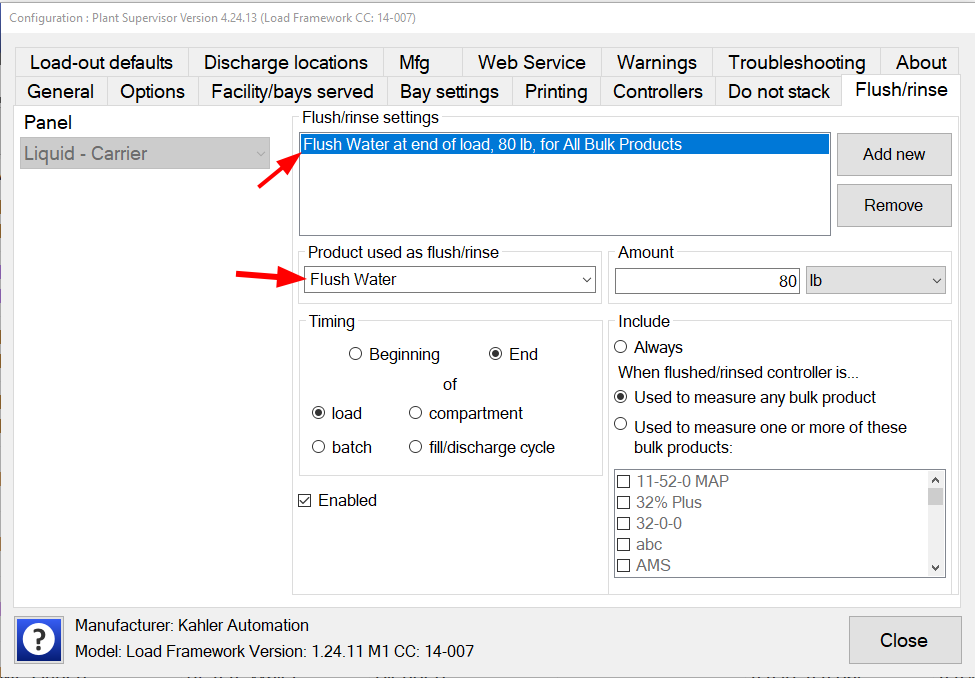Enable the 11-52-0 MAP checkbox

point(624,482)
